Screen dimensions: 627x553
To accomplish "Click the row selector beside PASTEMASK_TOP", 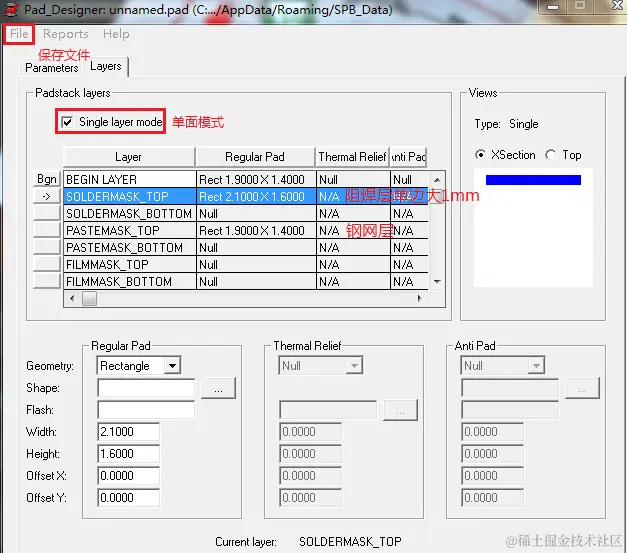I will [47, 230].
